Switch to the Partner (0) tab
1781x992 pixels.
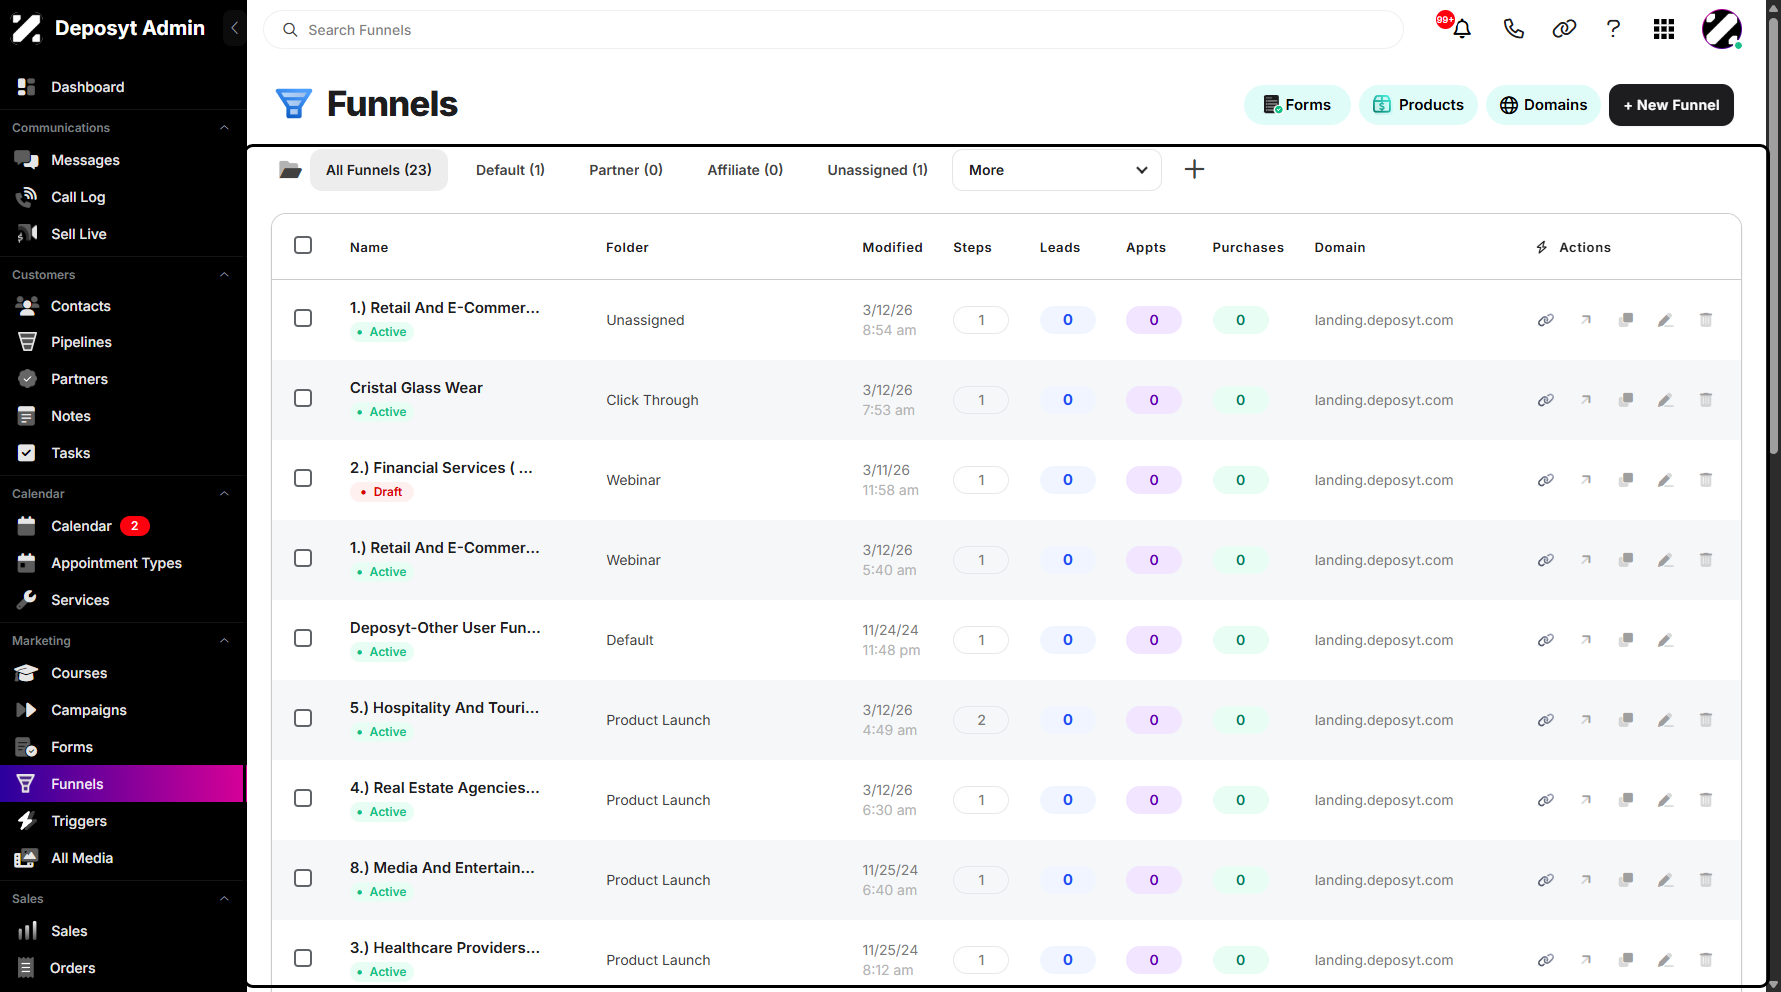[x=626, y=170]
